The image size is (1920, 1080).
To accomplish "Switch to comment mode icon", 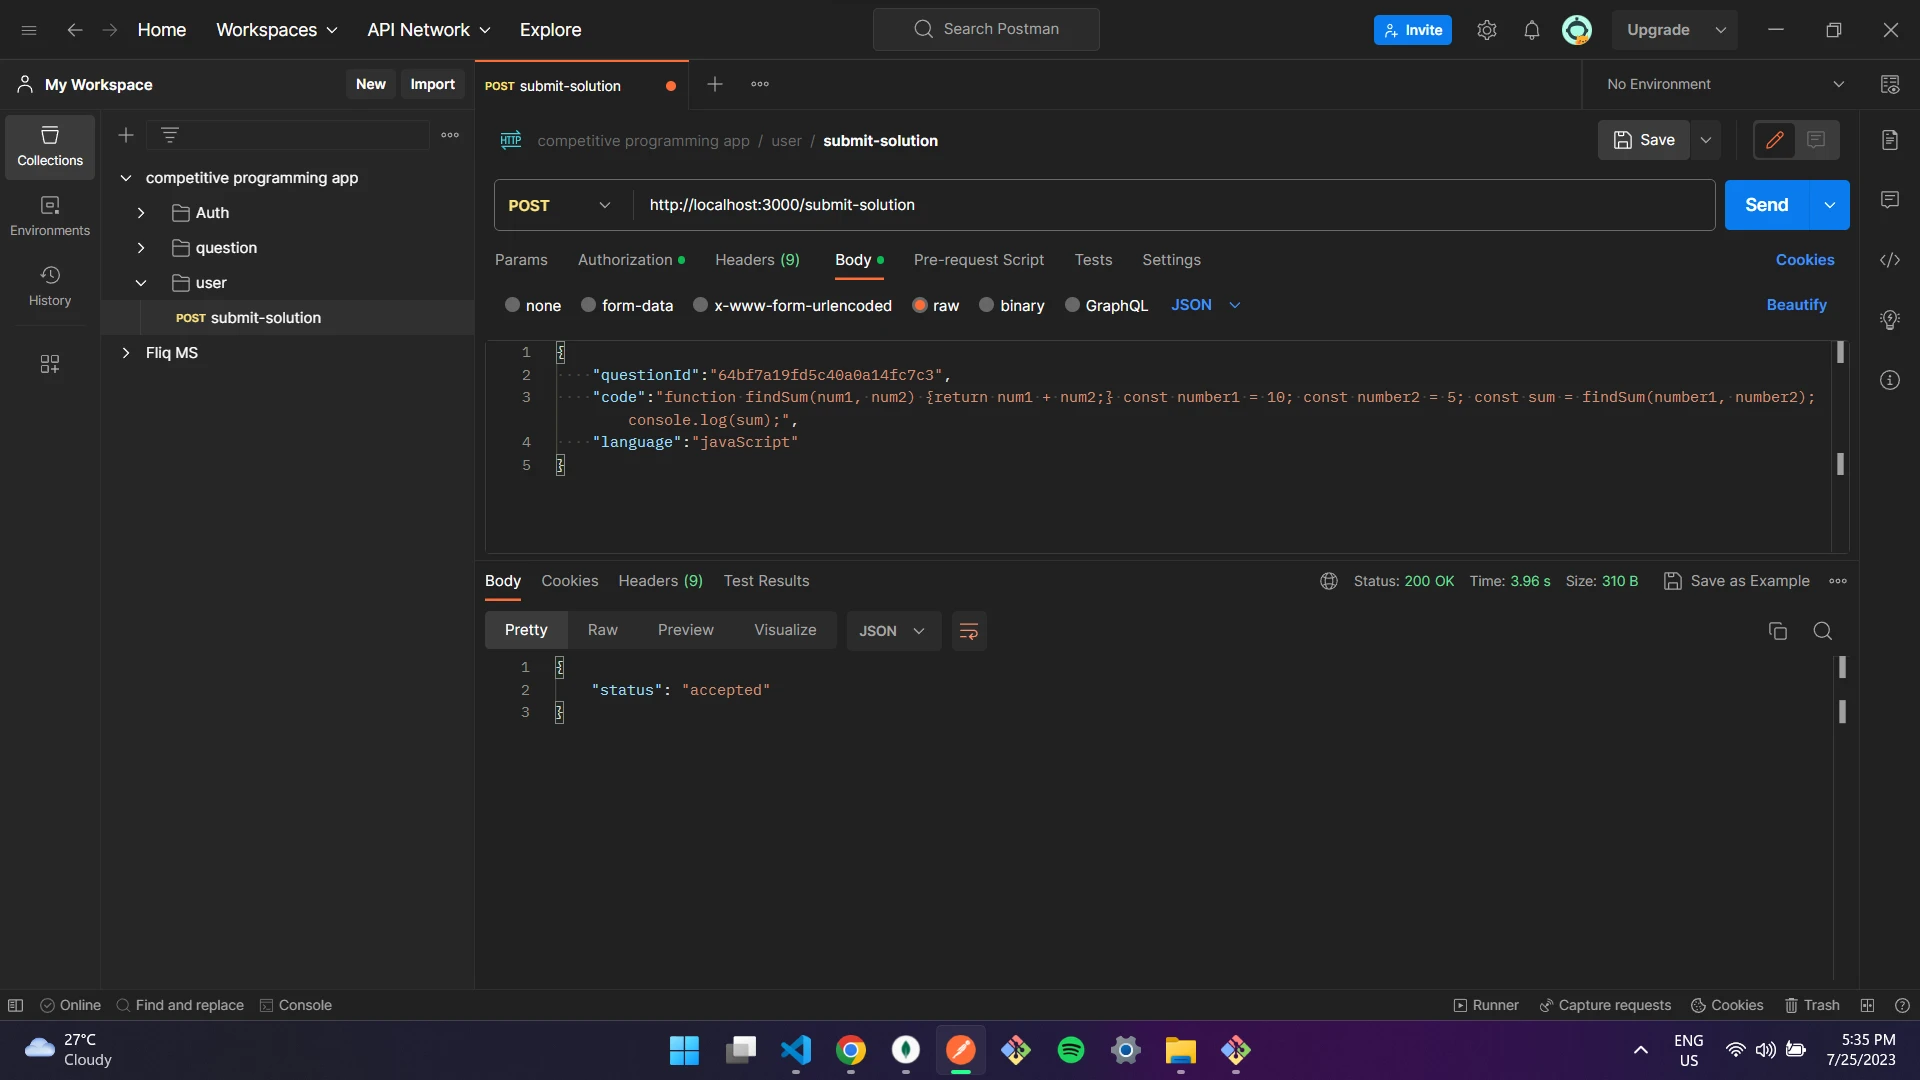I will click(x=1816, y=140).
